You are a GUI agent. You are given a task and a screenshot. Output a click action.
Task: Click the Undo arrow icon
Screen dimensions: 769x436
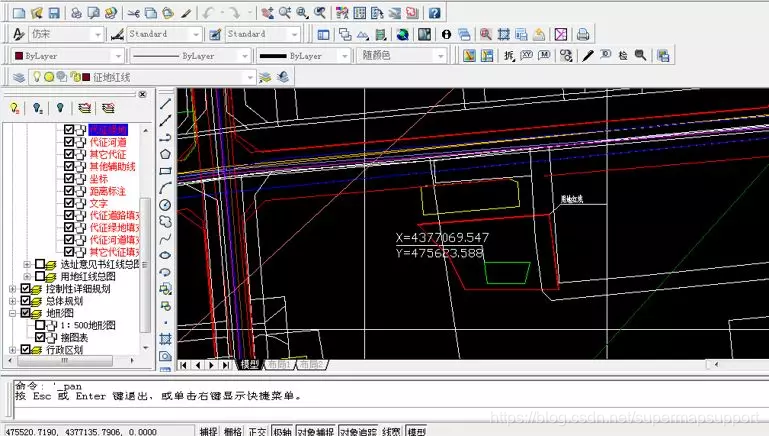pos(209,13)
